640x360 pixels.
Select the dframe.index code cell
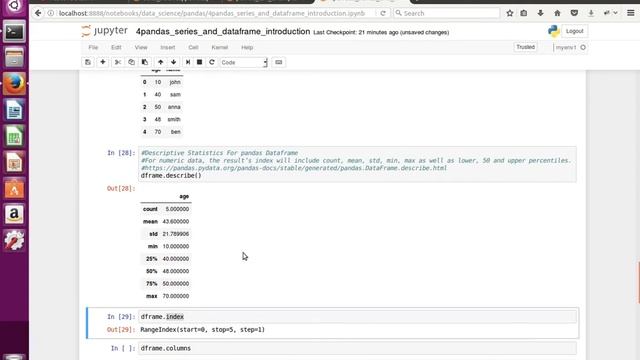tap(357, 316)
